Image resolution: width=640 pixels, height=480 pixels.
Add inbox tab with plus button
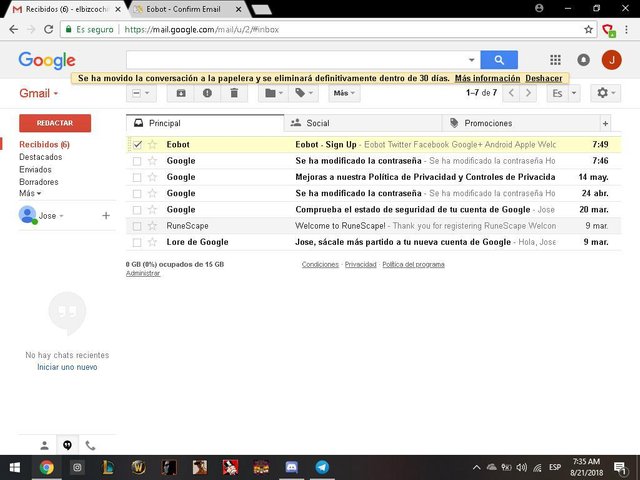point(605,123)
